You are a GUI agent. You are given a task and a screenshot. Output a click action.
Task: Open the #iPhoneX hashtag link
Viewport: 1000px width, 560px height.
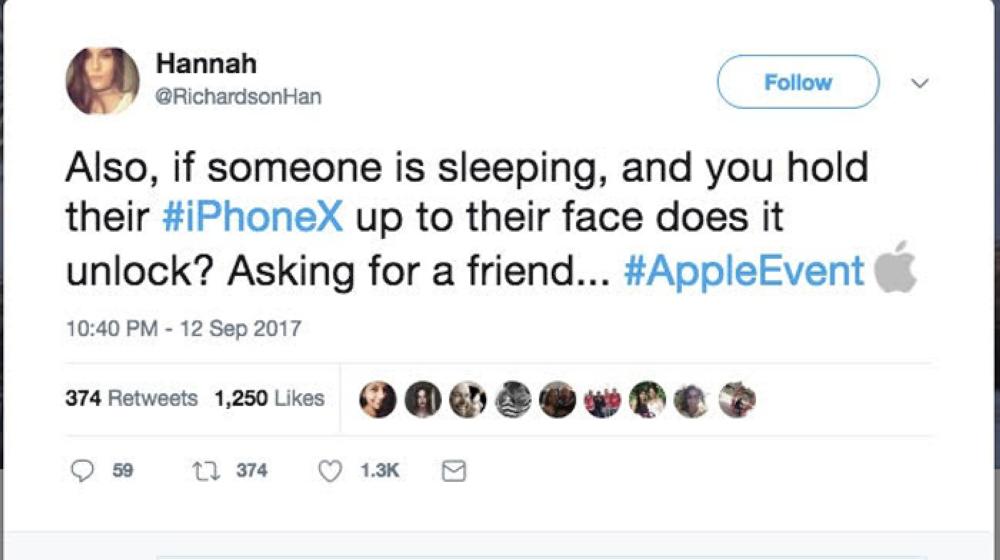click(251, 219)
